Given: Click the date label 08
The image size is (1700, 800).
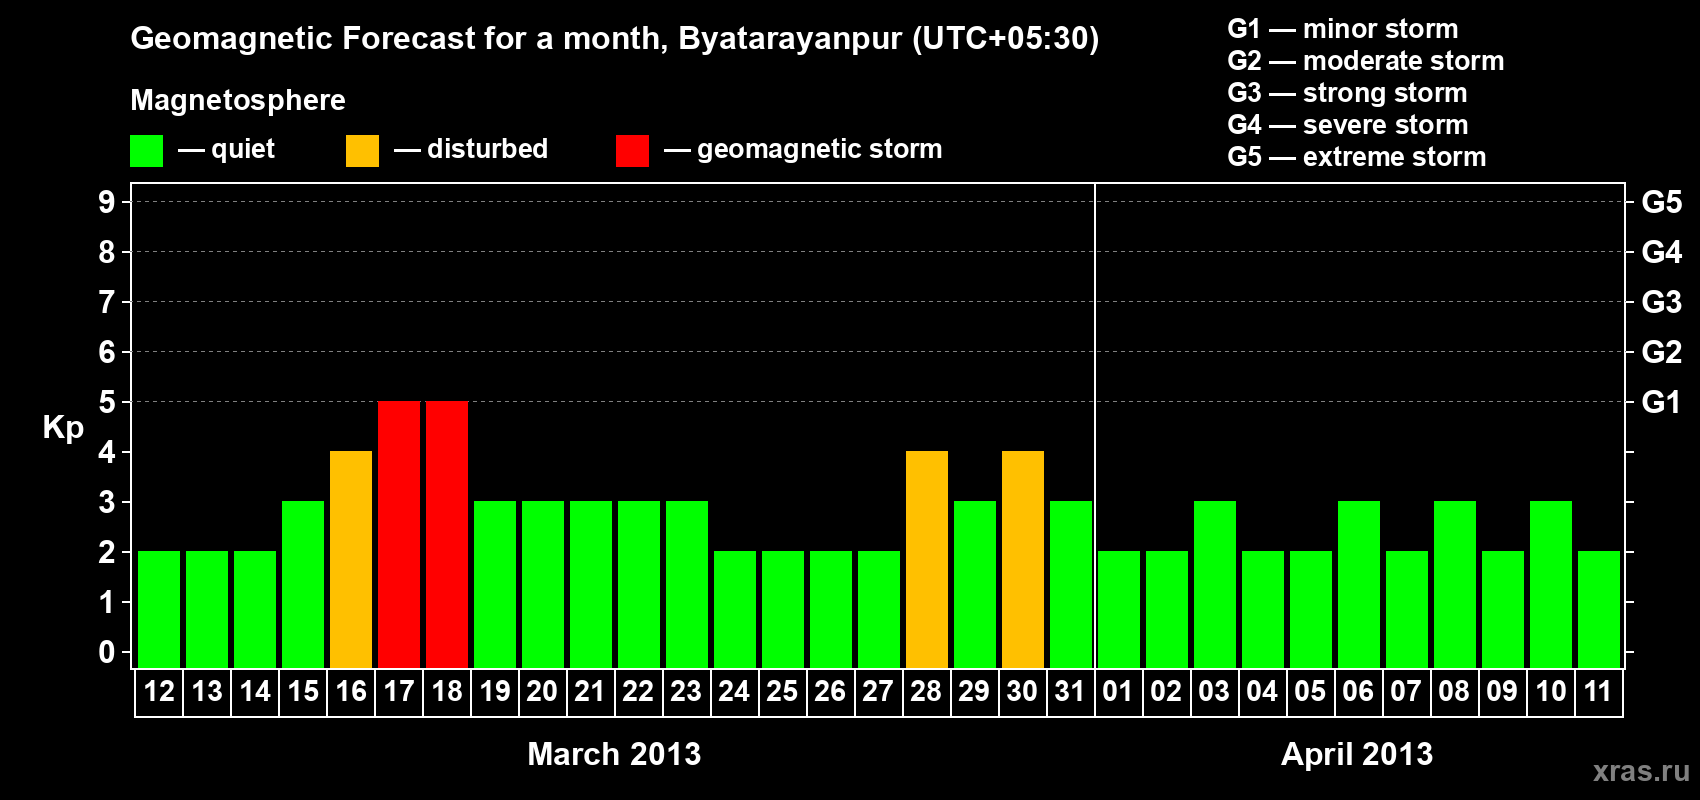Looking at the screenshot, I should (1454, 692).
